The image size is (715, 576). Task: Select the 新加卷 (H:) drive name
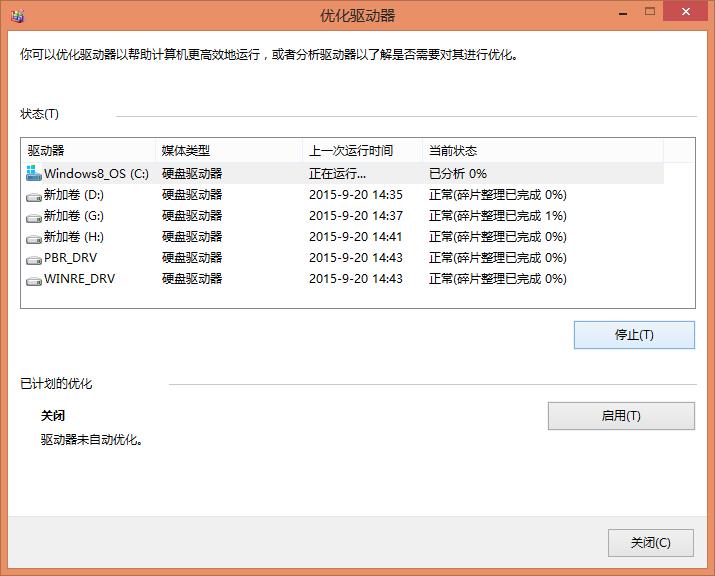point(74,237)
